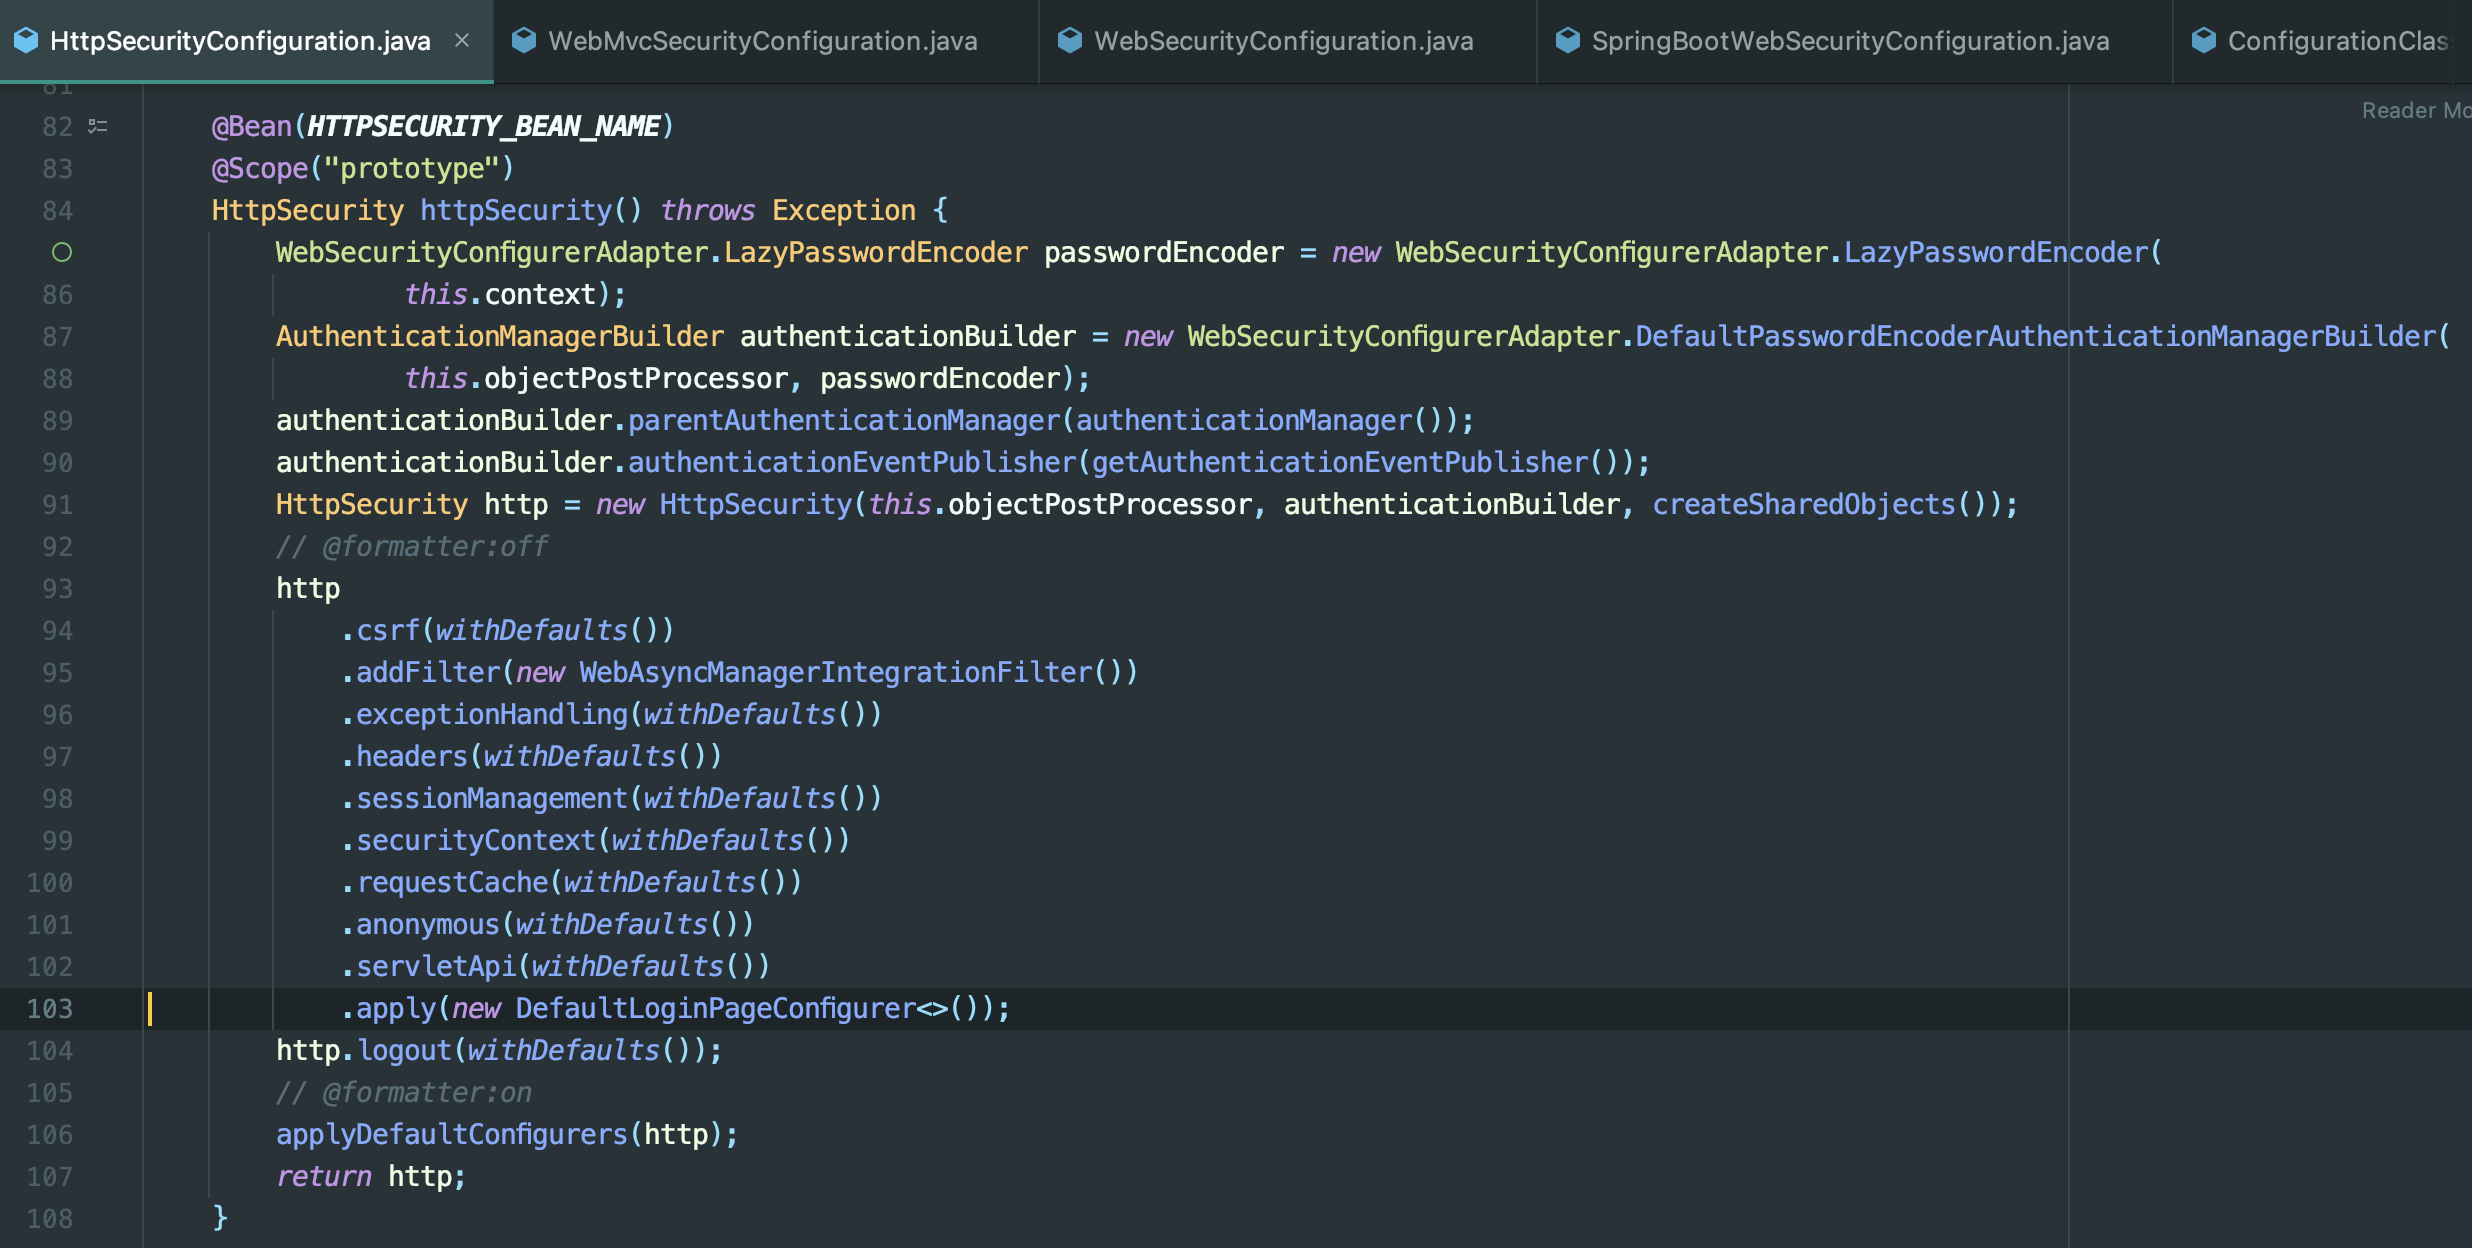The height and width of the screenshot is (1248, 2472).
Task: Click the WebSecurityConfiguration.java tab file icon
Action: coord(1070,41)
